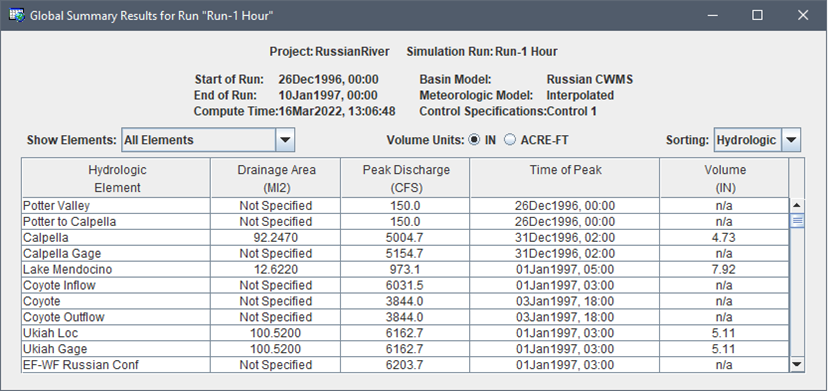Click the 12.6220 drainage area cell

(276, 269)
